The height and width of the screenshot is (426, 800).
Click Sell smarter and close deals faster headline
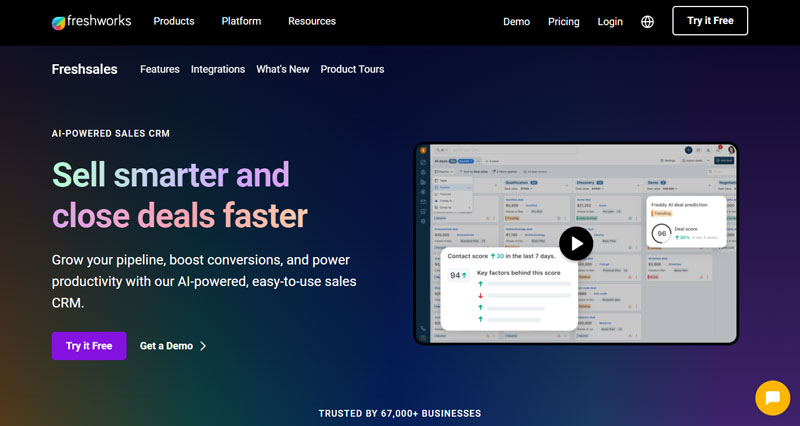pyautogui.click(x=180, y=195)
